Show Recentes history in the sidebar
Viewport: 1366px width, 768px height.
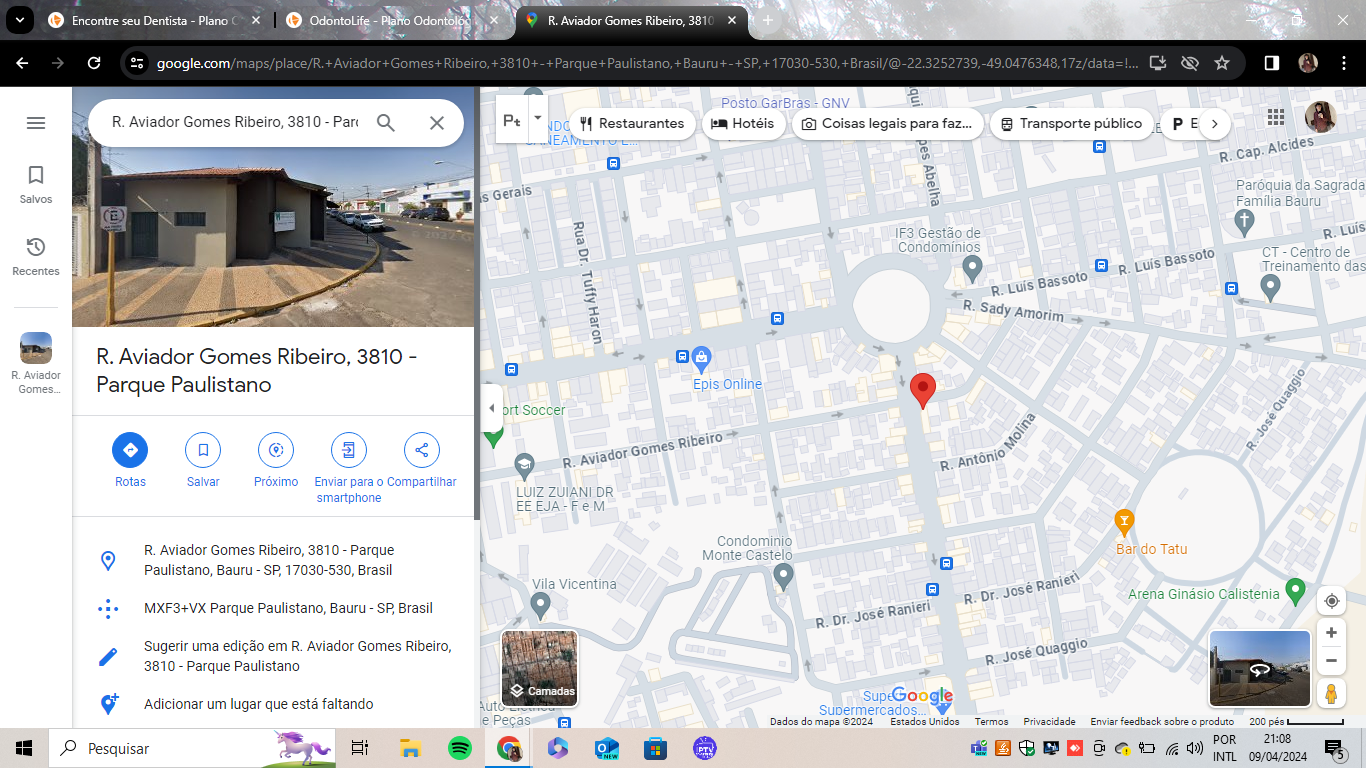tap(36, 257)
